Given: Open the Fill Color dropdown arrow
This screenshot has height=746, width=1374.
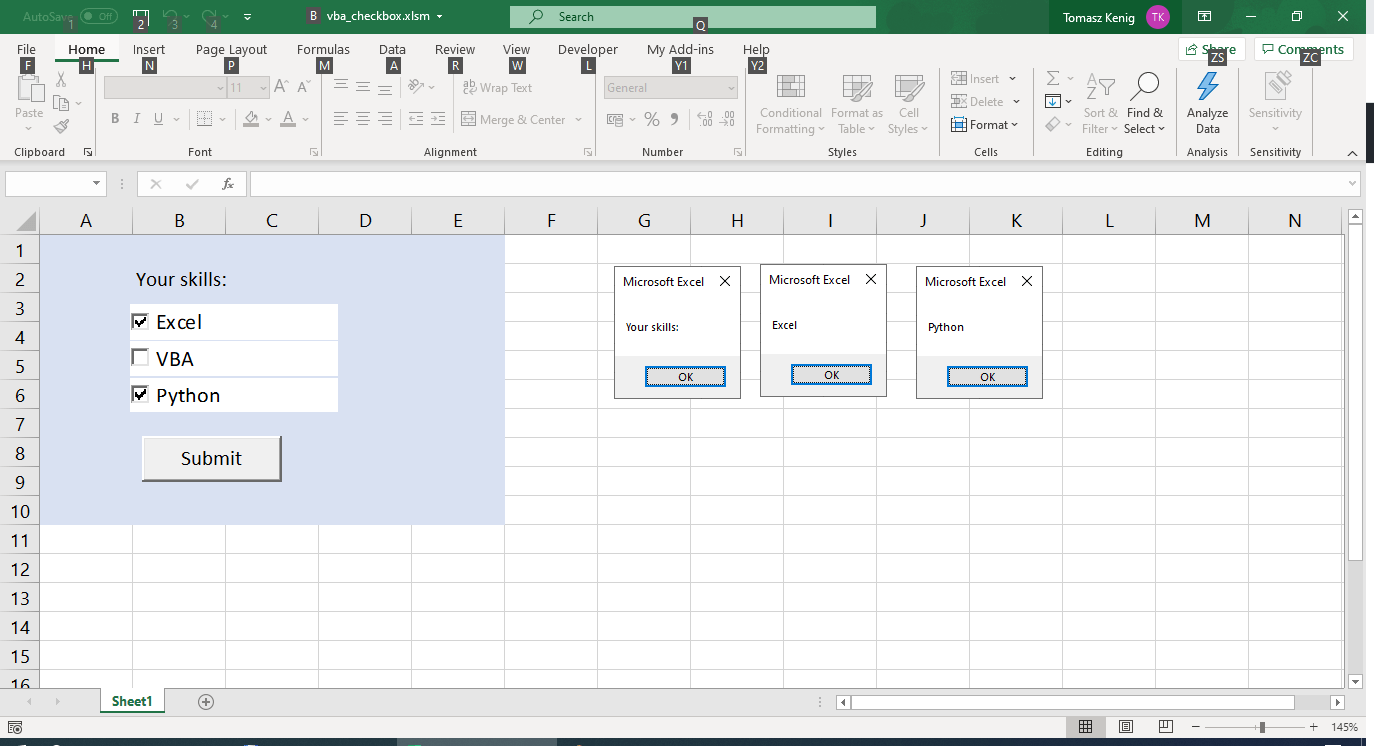Looking at the screenshot, I should [268, 119].
